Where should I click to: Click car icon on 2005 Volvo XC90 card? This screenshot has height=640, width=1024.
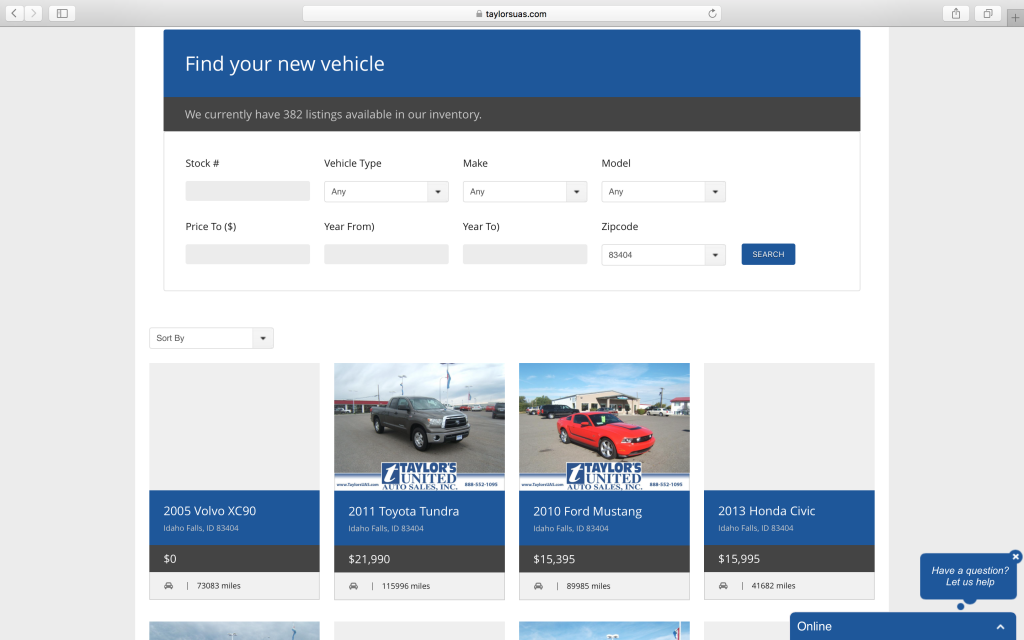click(168, 586)
